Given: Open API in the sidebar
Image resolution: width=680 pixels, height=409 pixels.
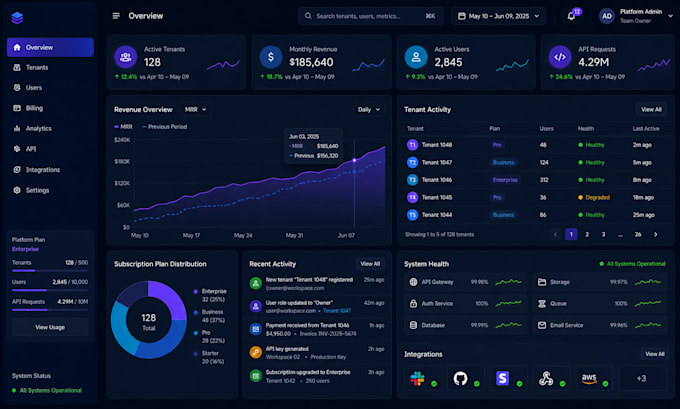Looking at the screenshot, I should 50,149.
